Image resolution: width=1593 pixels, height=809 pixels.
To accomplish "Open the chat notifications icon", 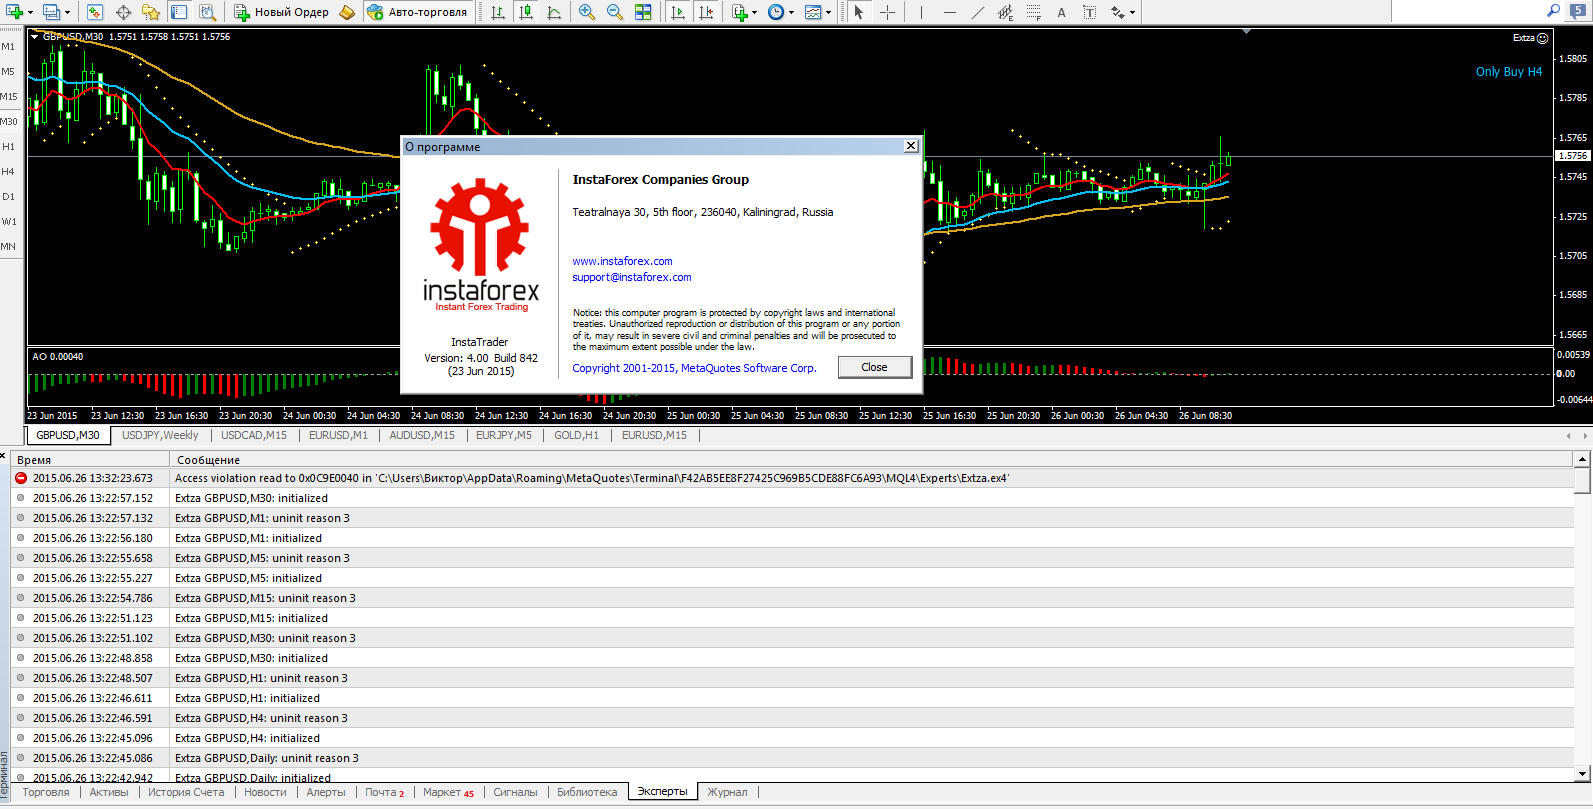I will click(x=1577, y=10).
